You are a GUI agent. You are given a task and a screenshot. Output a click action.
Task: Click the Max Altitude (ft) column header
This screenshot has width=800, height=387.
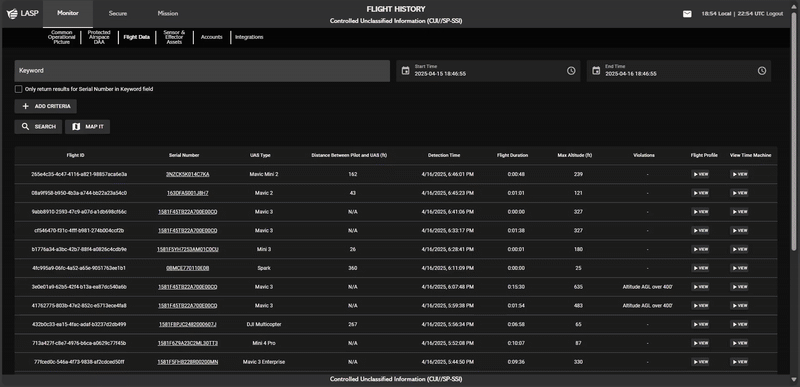574,156
